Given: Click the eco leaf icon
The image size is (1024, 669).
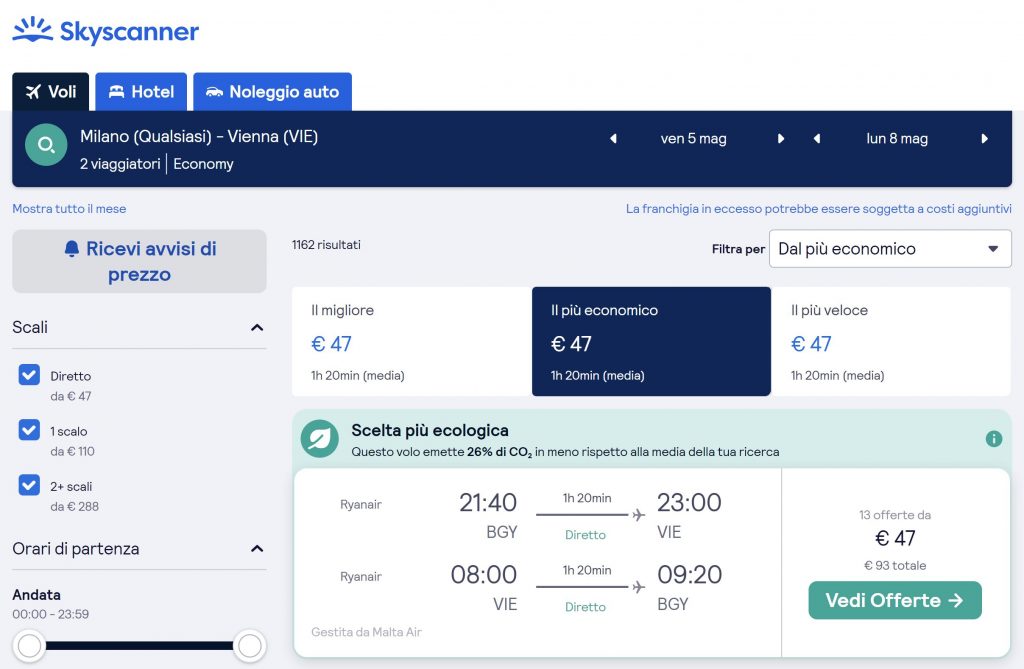Looking at the screenshot, I should point(320,439).
